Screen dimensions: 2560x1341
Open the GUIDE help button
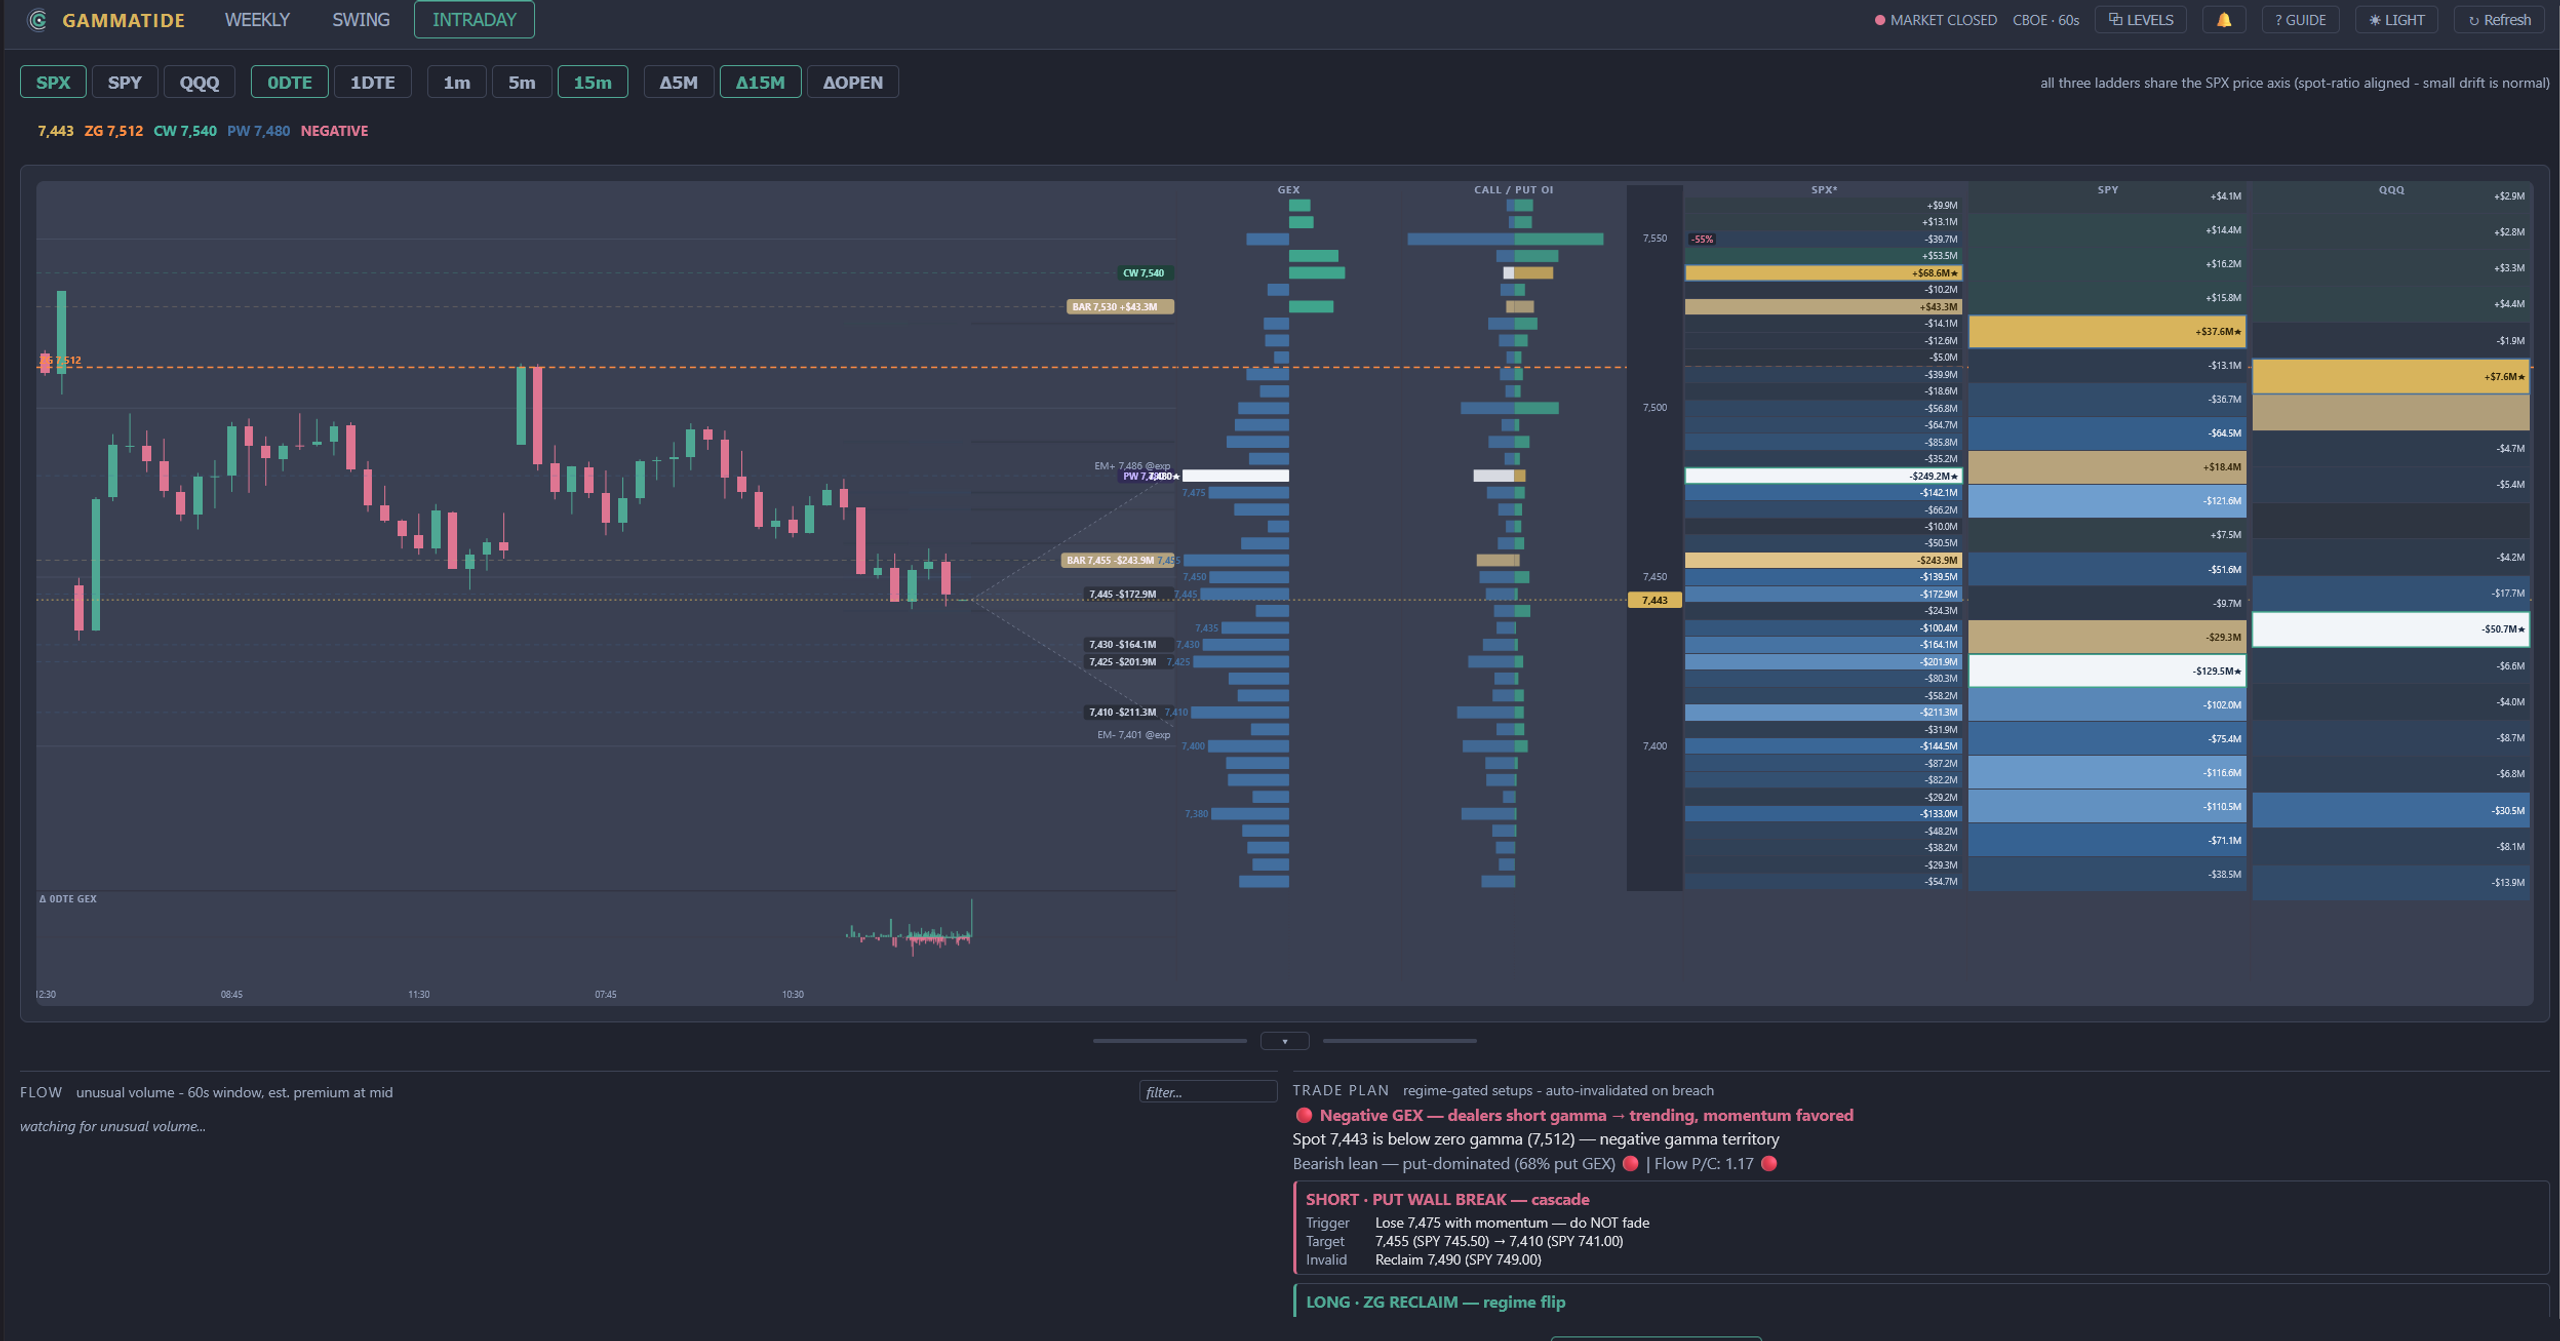tap(2300, 20)
